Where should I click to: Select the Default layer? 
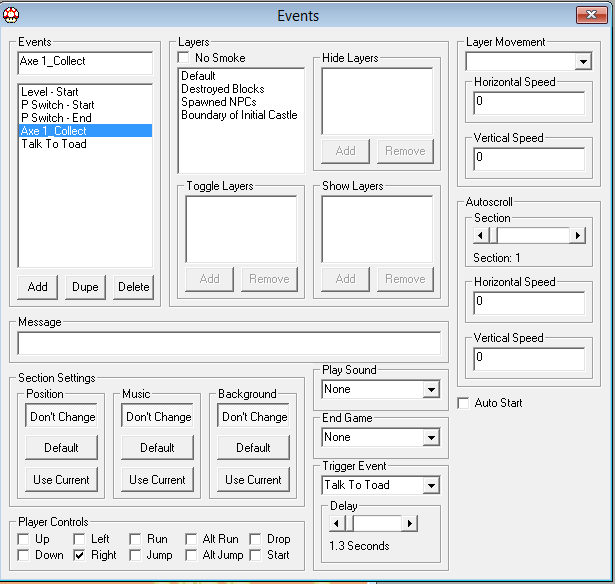241,76
